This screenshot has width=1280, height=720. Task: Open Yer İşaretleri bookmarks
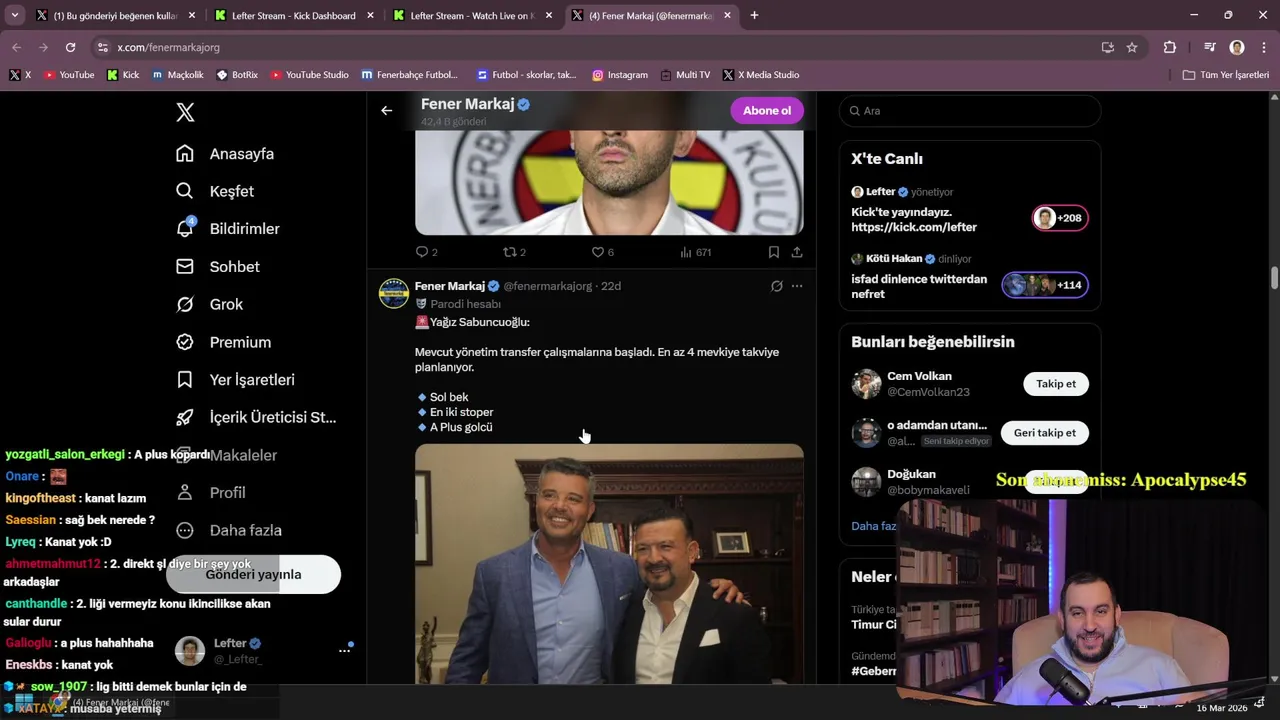click(235, 380)
